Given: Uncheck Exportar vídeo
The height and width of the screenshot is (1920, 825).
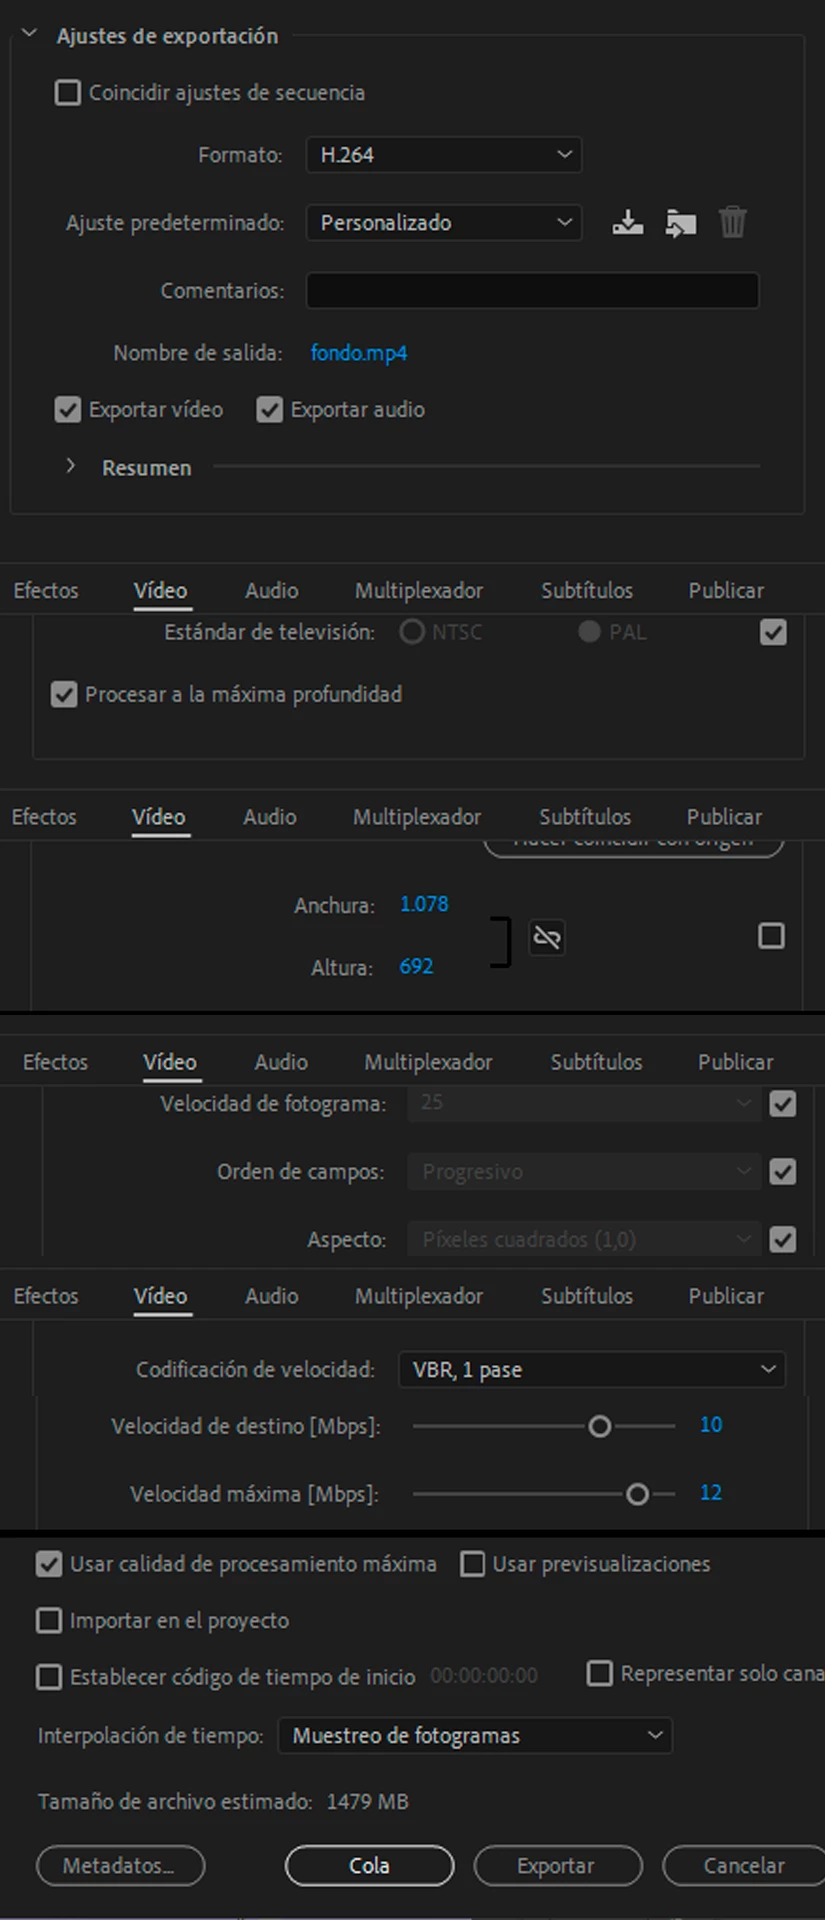Looking at the screenshot, I should (x=68, y=410).
